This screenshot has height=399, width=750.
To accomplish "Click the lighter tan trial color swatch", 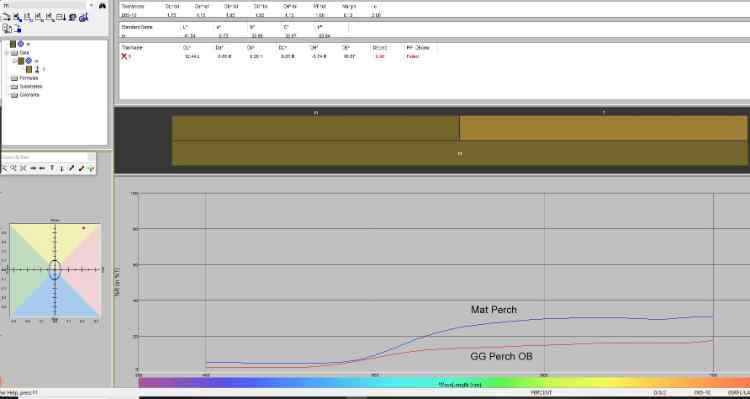I will [x=604, y=128].
